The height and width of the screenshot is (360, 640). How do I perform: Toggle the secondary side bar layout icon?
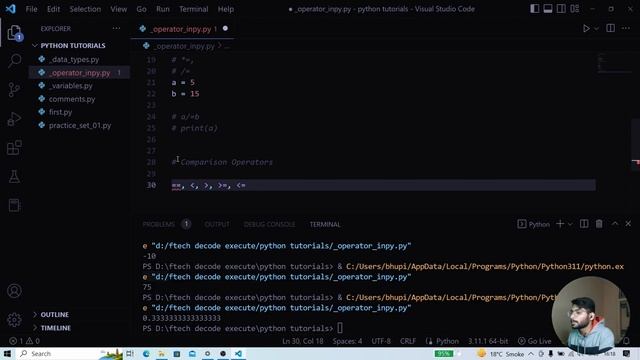(x=561, y=9)
